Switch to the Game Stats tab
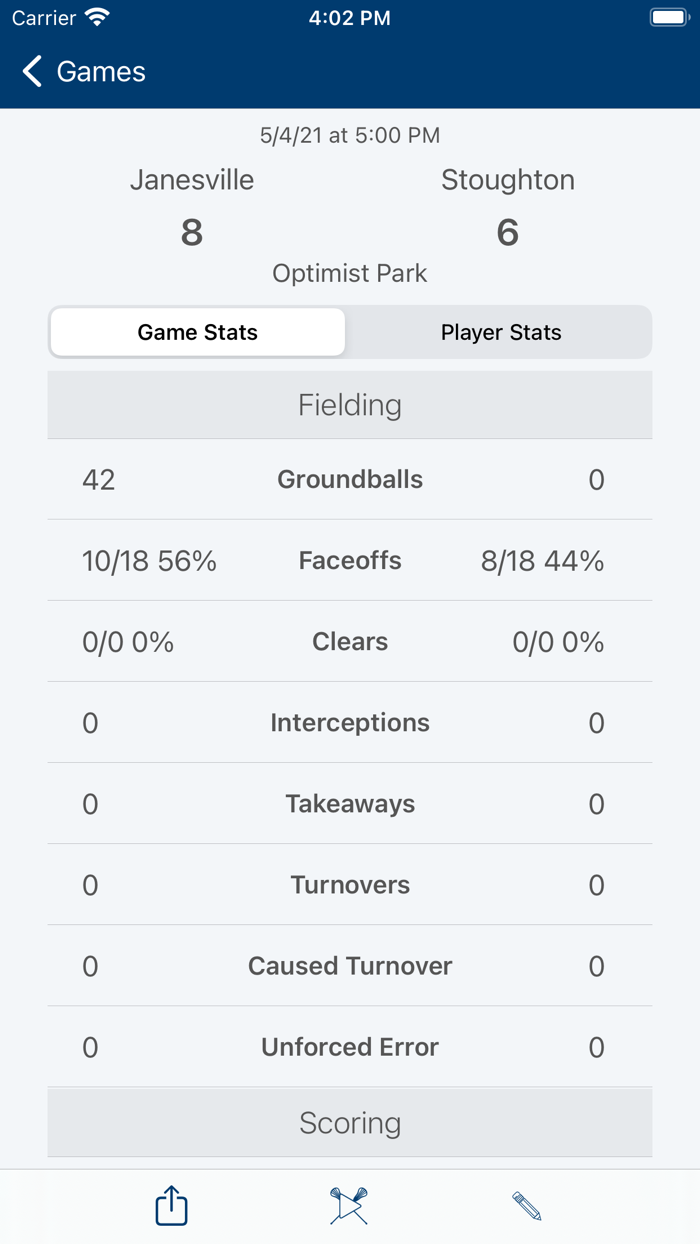The width and height of the screenshot is (700, 1244). (x=197, y=332)
